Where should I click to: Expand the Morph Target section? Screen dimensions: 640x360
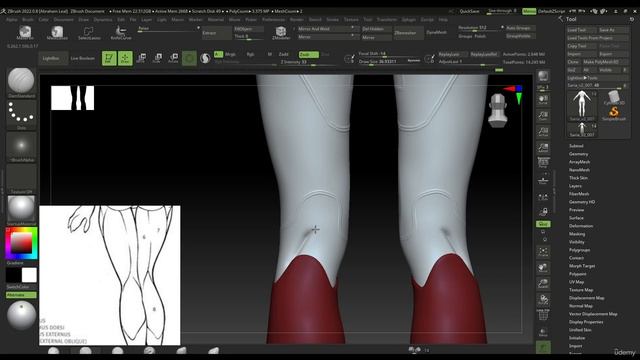(582, 266)
